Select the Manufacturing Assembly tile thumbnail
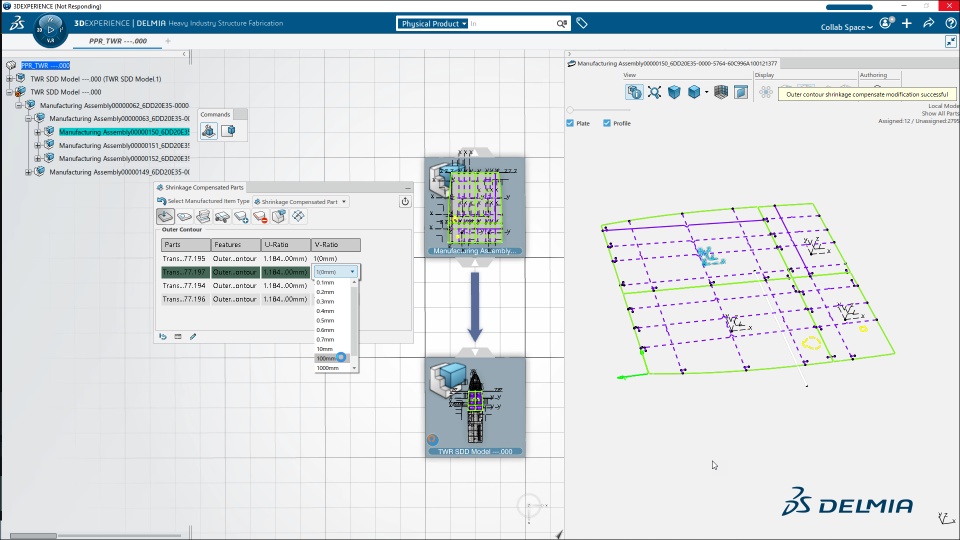The width and height of the screenshot is (960, 540). coord(474,207)
